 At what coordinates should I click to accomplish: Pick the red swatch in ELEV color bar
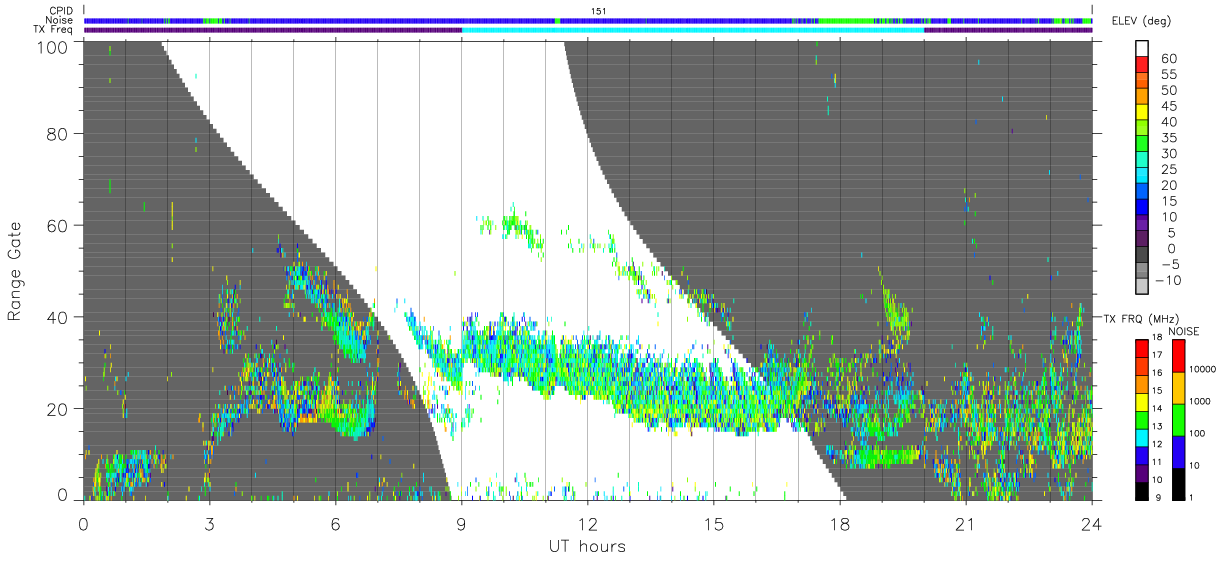click(1143, 65)
